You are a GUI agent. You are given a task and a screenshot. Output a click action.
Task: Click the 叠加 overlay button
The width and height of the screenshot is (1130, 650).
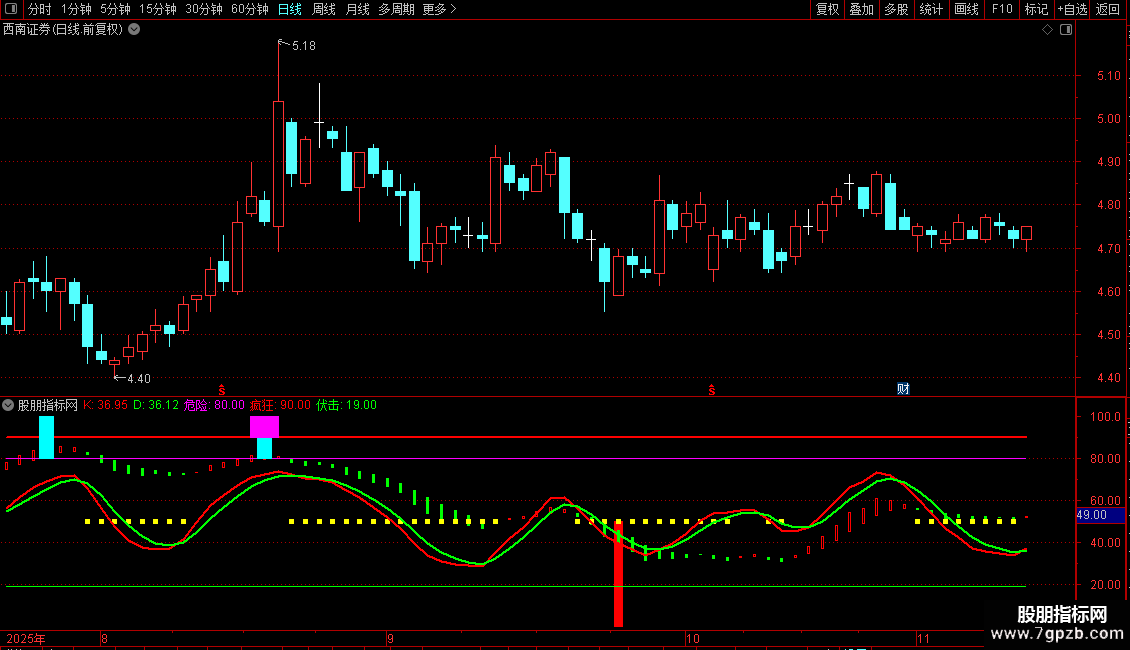coord(861,9)
